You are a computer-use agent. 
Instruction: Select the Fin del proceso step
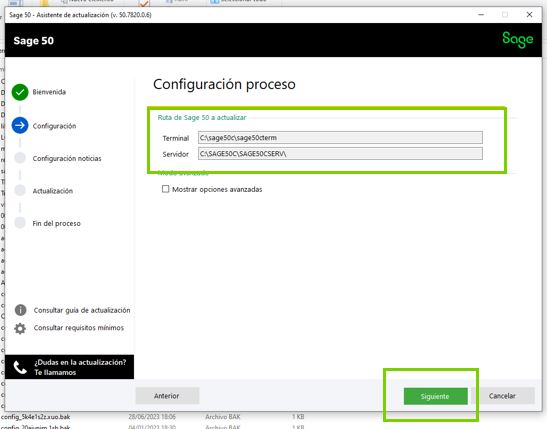(x=57, y=223)
